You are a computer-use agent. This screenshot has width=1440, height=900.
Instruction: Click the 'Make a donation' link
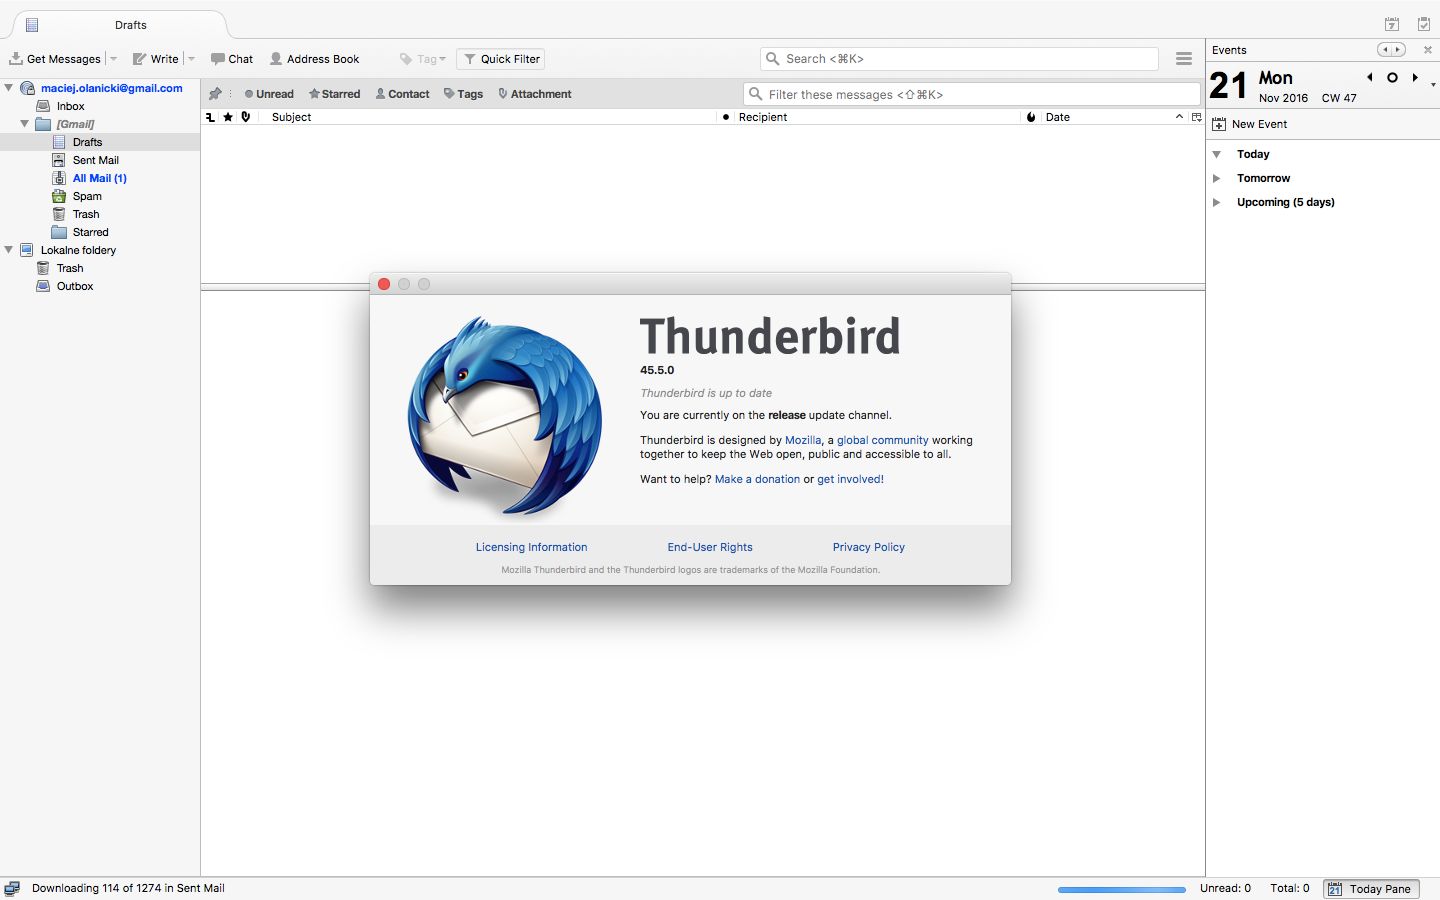pyautogui.click(x=757, y=479)
